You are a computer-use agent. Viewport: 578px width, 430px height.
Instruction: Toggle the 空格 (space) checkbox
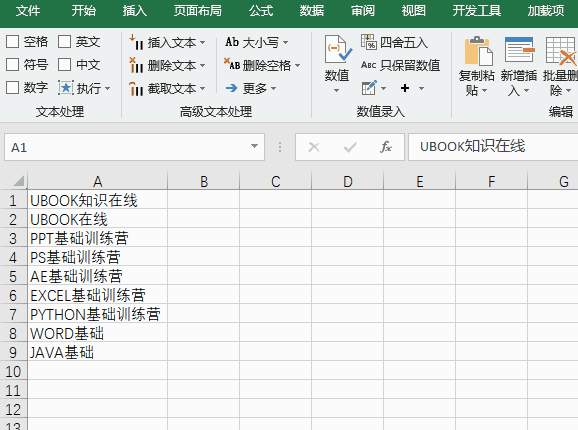pyautogui.click(x=13, y=42)
